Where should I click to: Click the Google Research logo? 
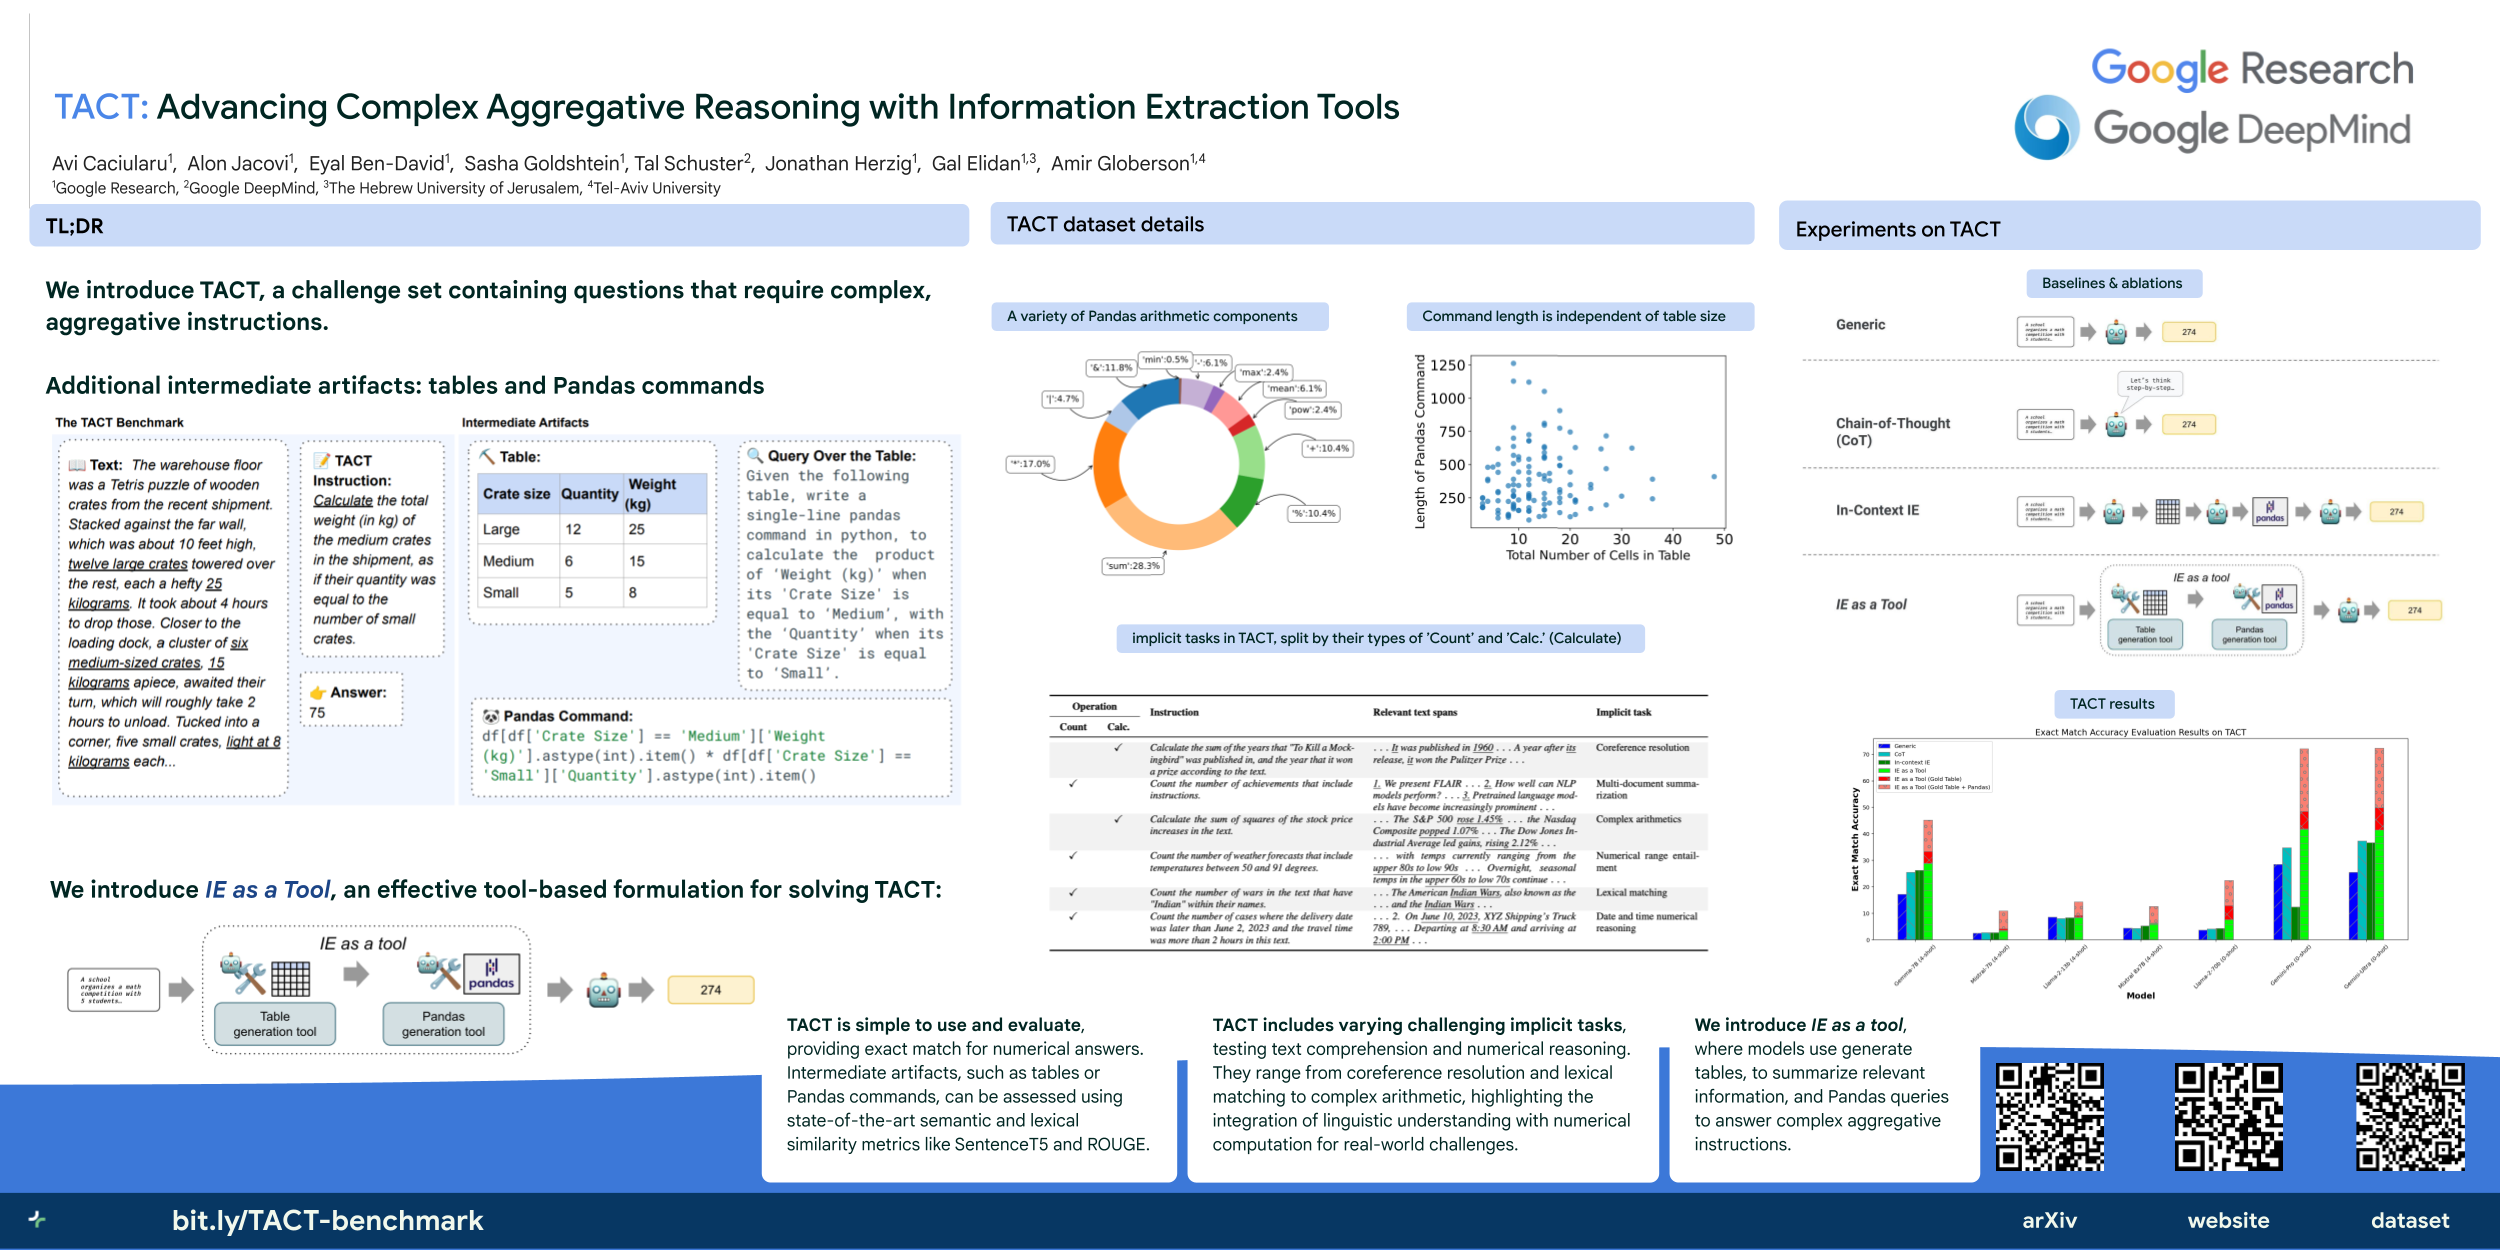click(2252, 68)
